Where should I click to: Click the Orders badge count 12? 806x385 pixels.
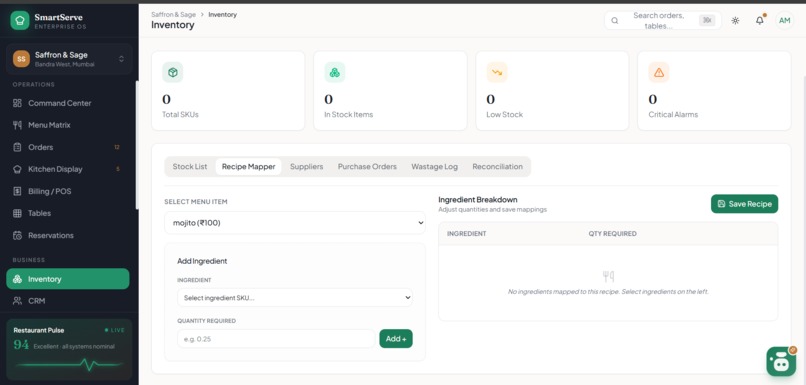click(x=117, y=148)
